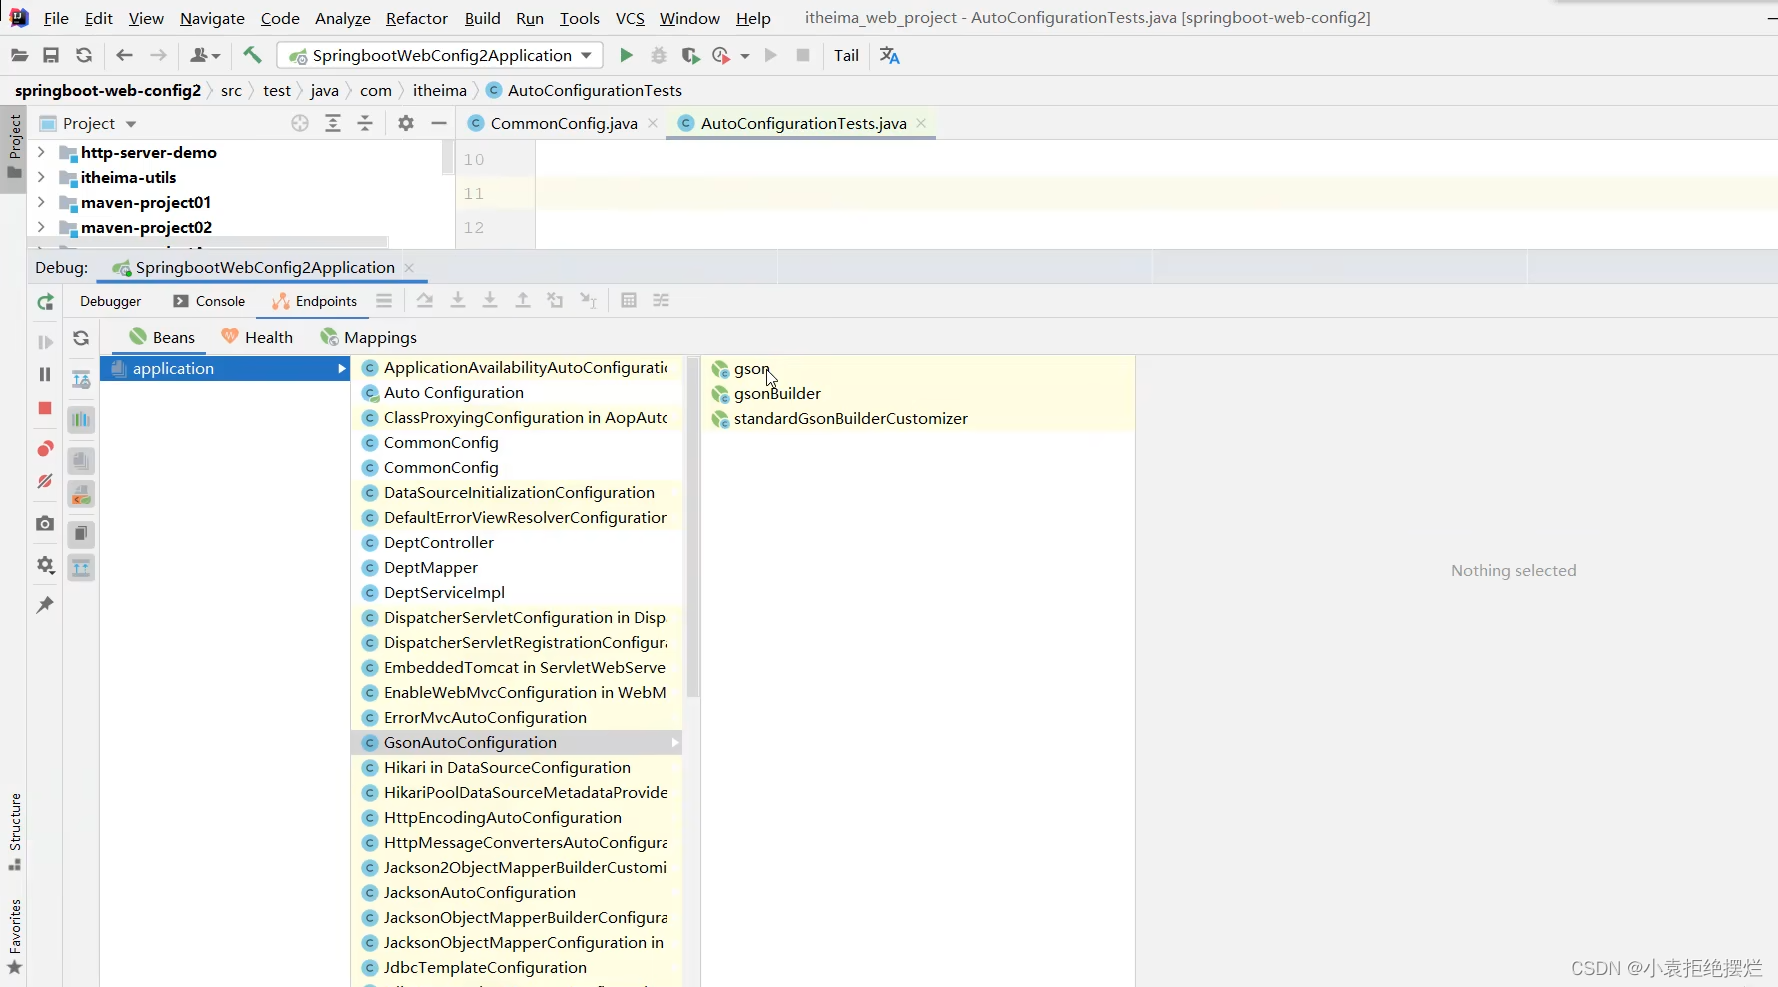The height and width of the screenshot is (987, 1778).
Task: Click the Tail button in toolbar
Action: pos(846,56)
